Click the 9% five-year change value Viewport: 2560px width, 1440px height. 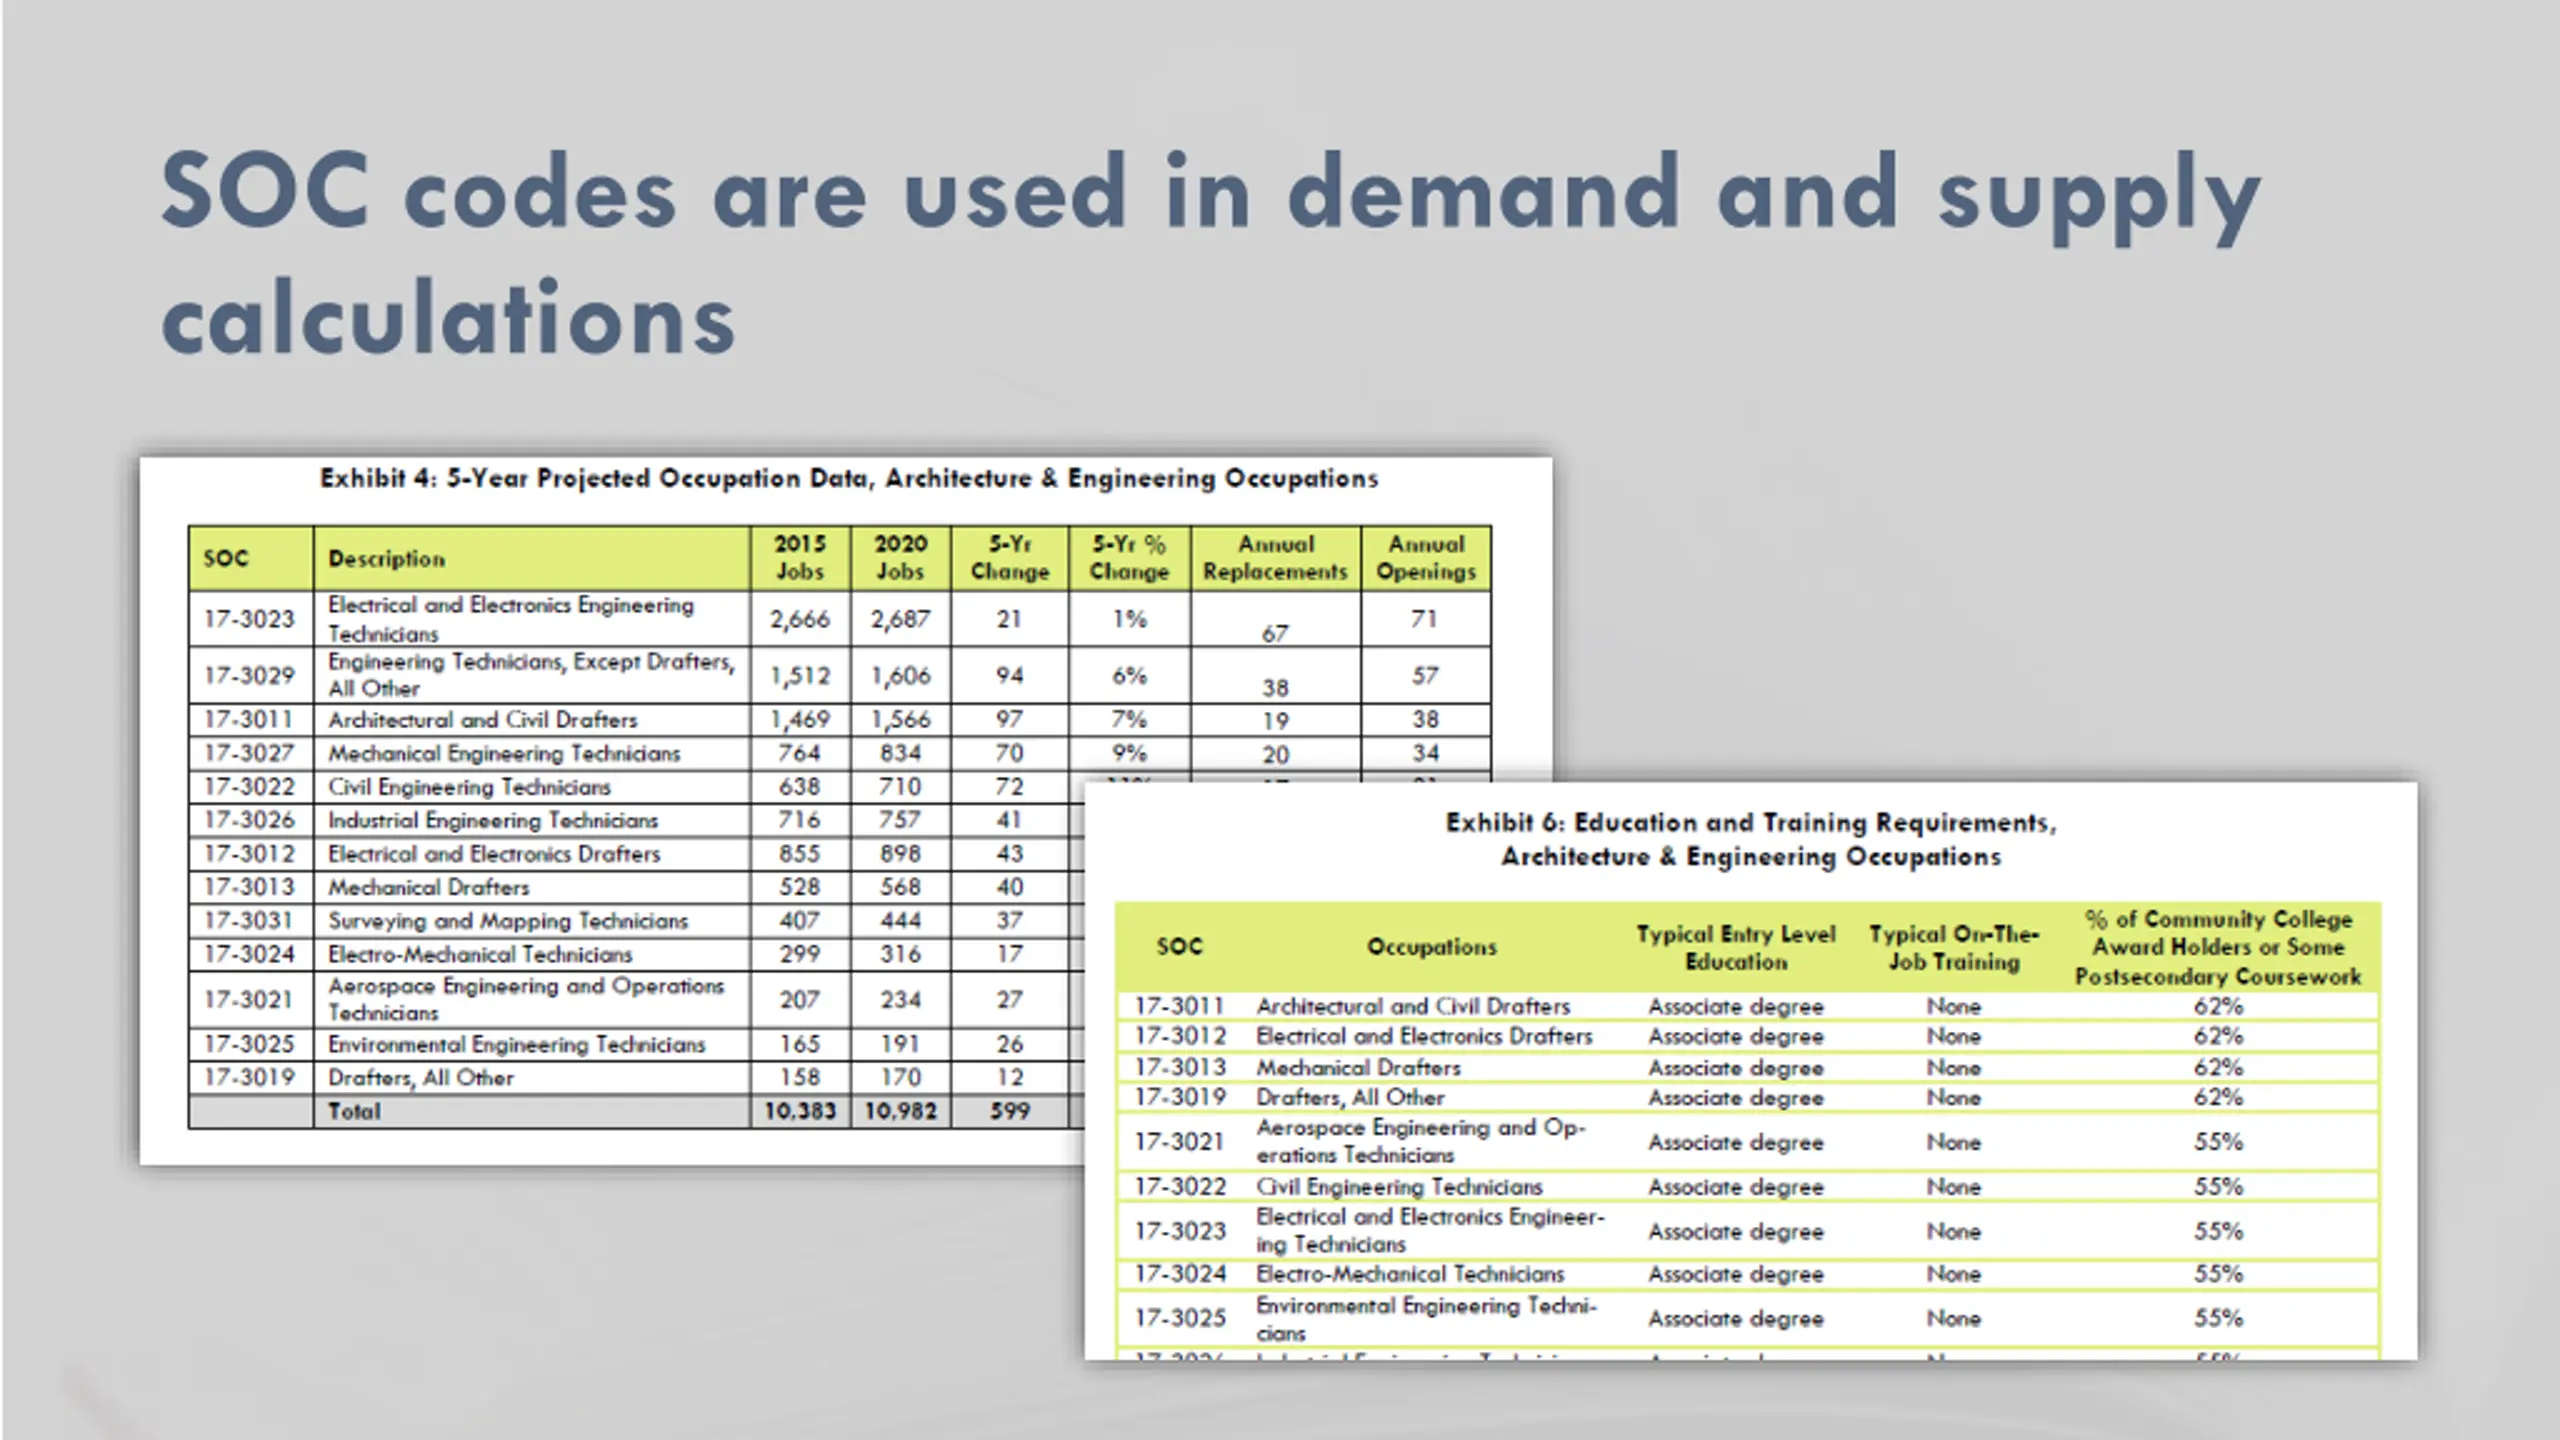1129,753
